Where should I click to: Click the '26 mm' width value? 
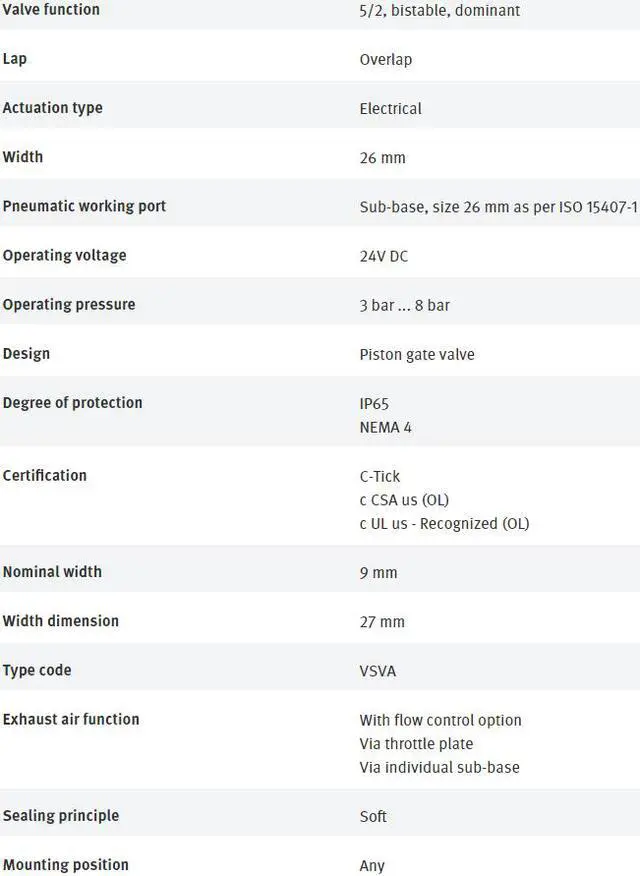tap(382, 158)
